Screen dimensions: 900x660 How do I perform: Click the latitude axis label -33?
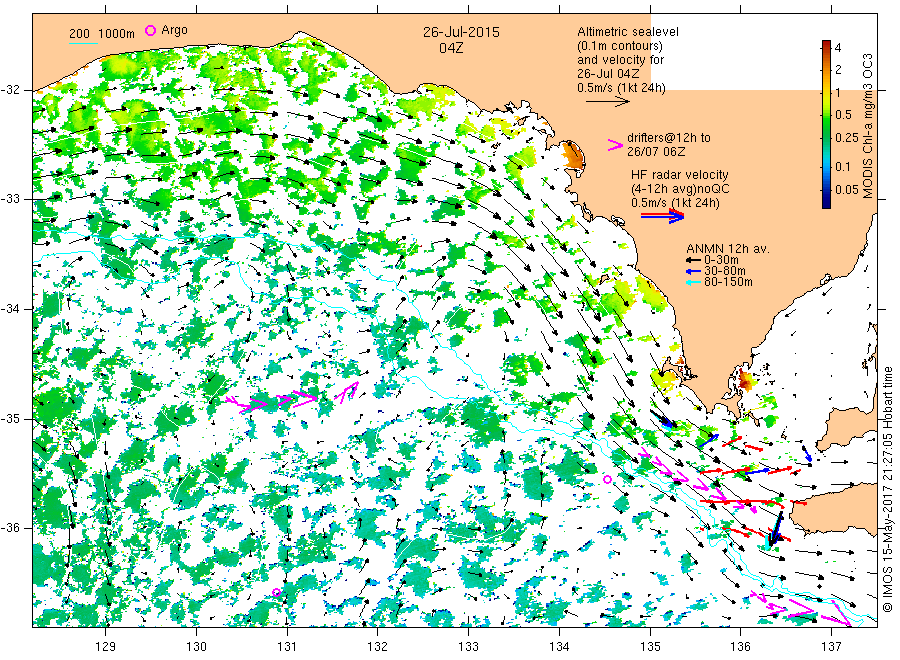(10, 199)
